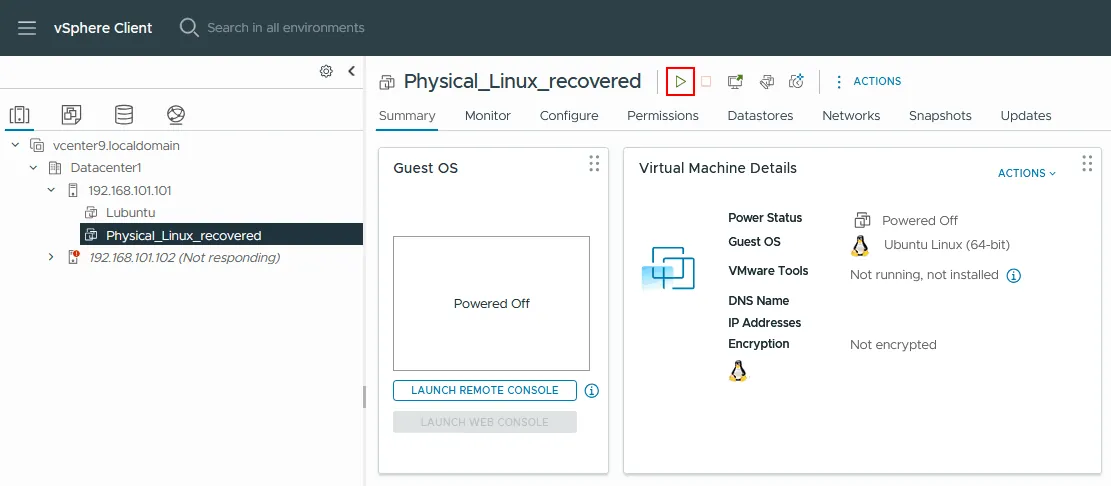Click the 'IP Addresses' label
Screen dimensions: 1111x486
pos(765,322)
